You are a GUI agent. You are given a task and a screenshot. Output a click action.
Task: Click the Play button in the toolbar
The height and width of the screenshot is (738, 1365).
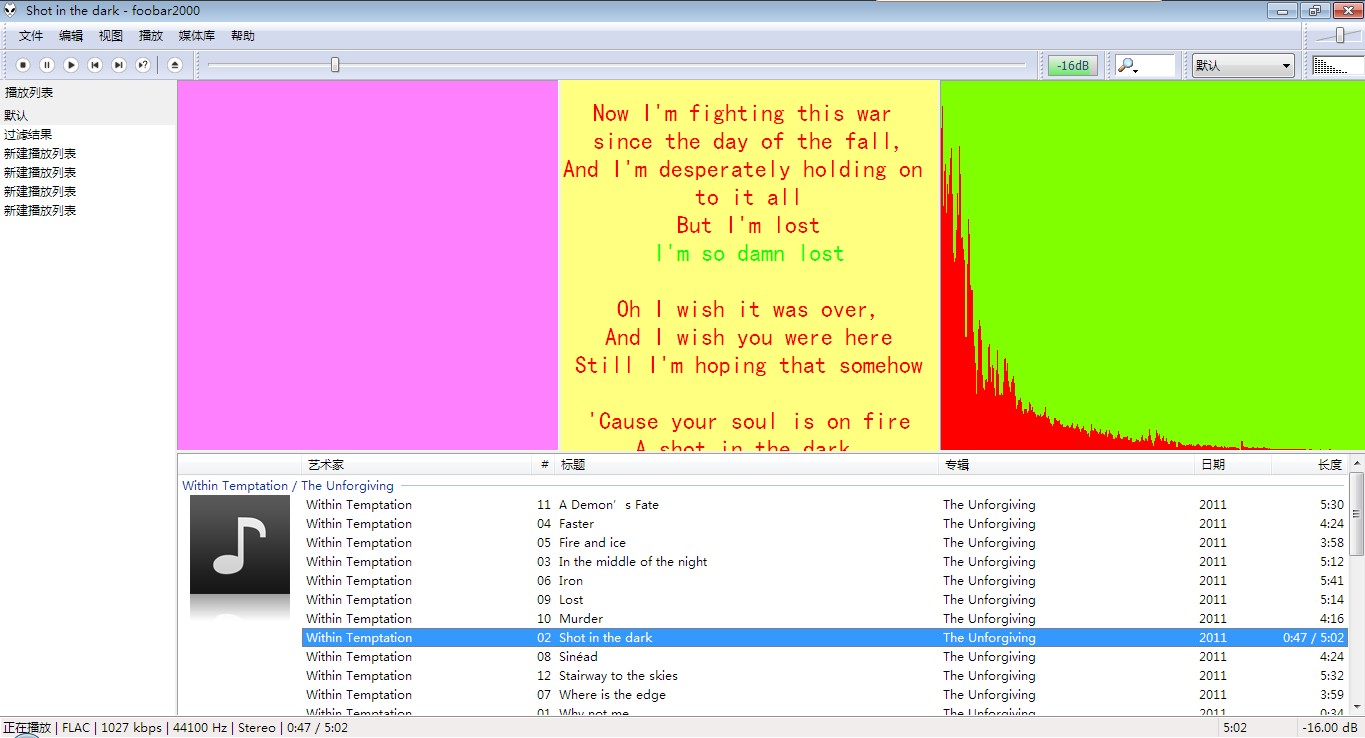point(71,65)
